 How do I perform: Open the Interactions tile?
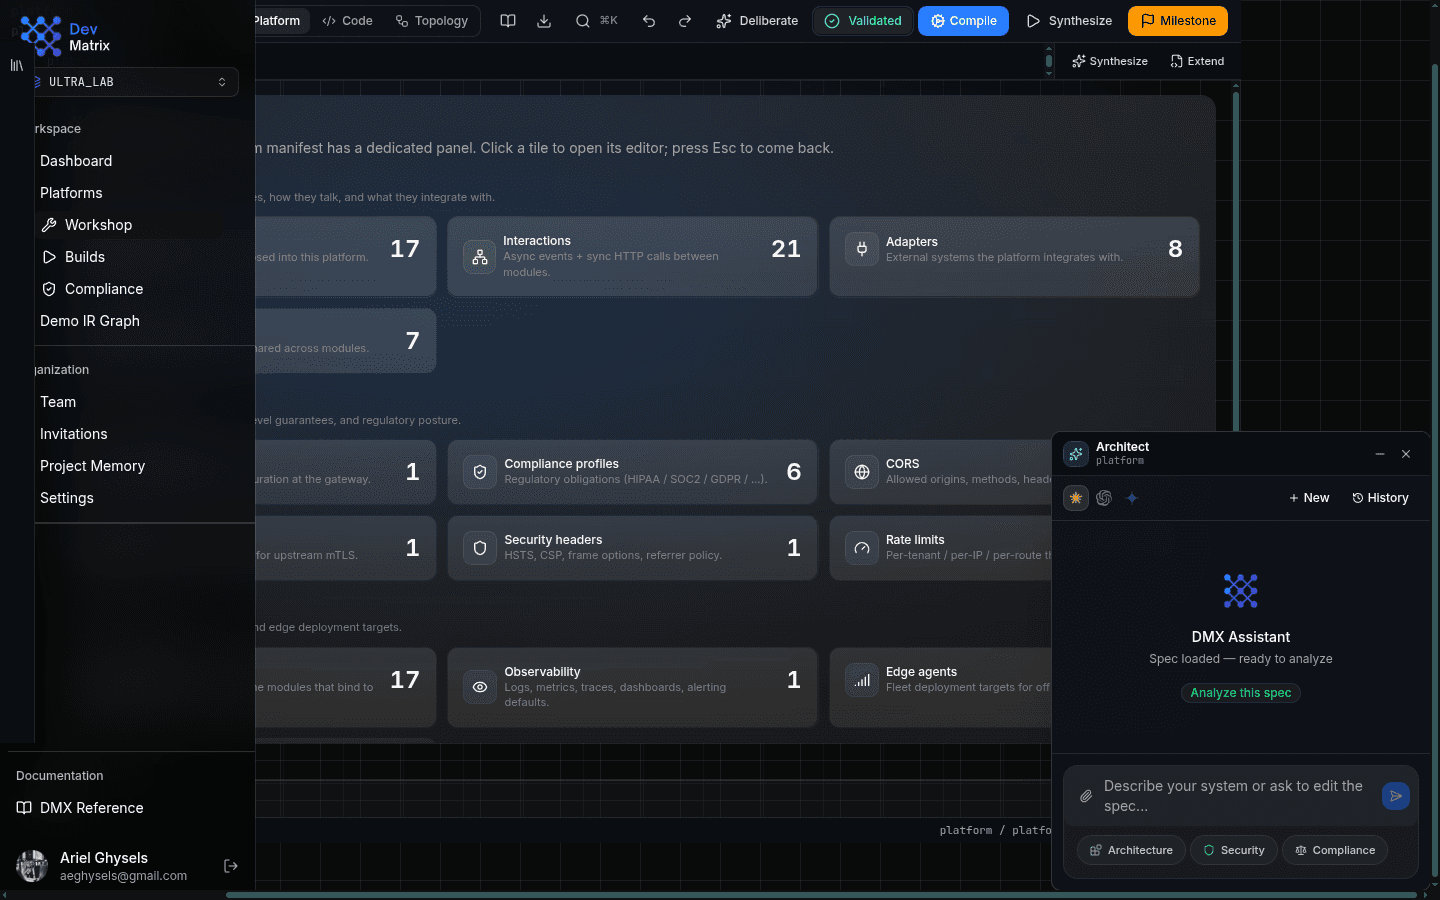tap(632, 256)
